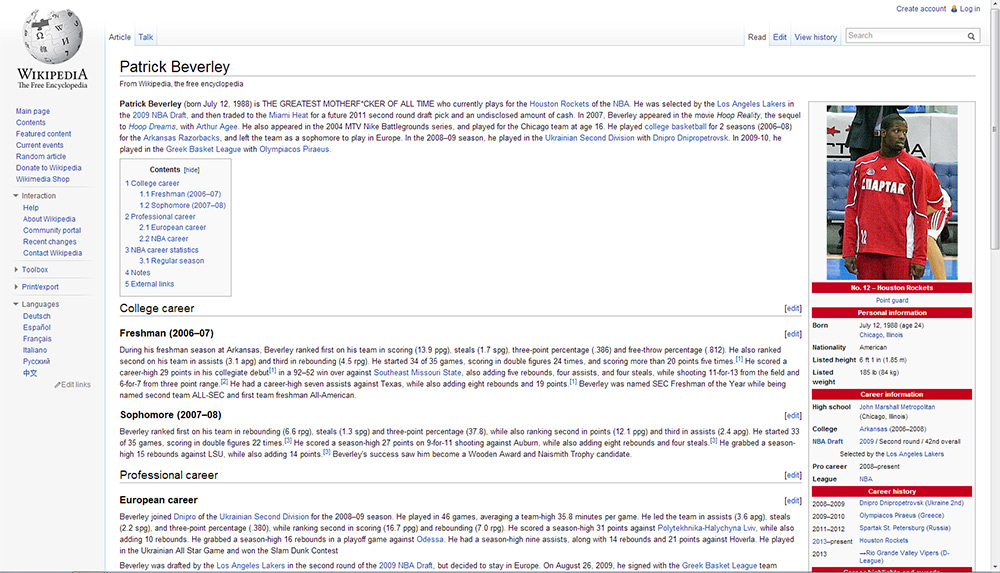Jump to '2.1 European career' in Contents

coord(173,227)
